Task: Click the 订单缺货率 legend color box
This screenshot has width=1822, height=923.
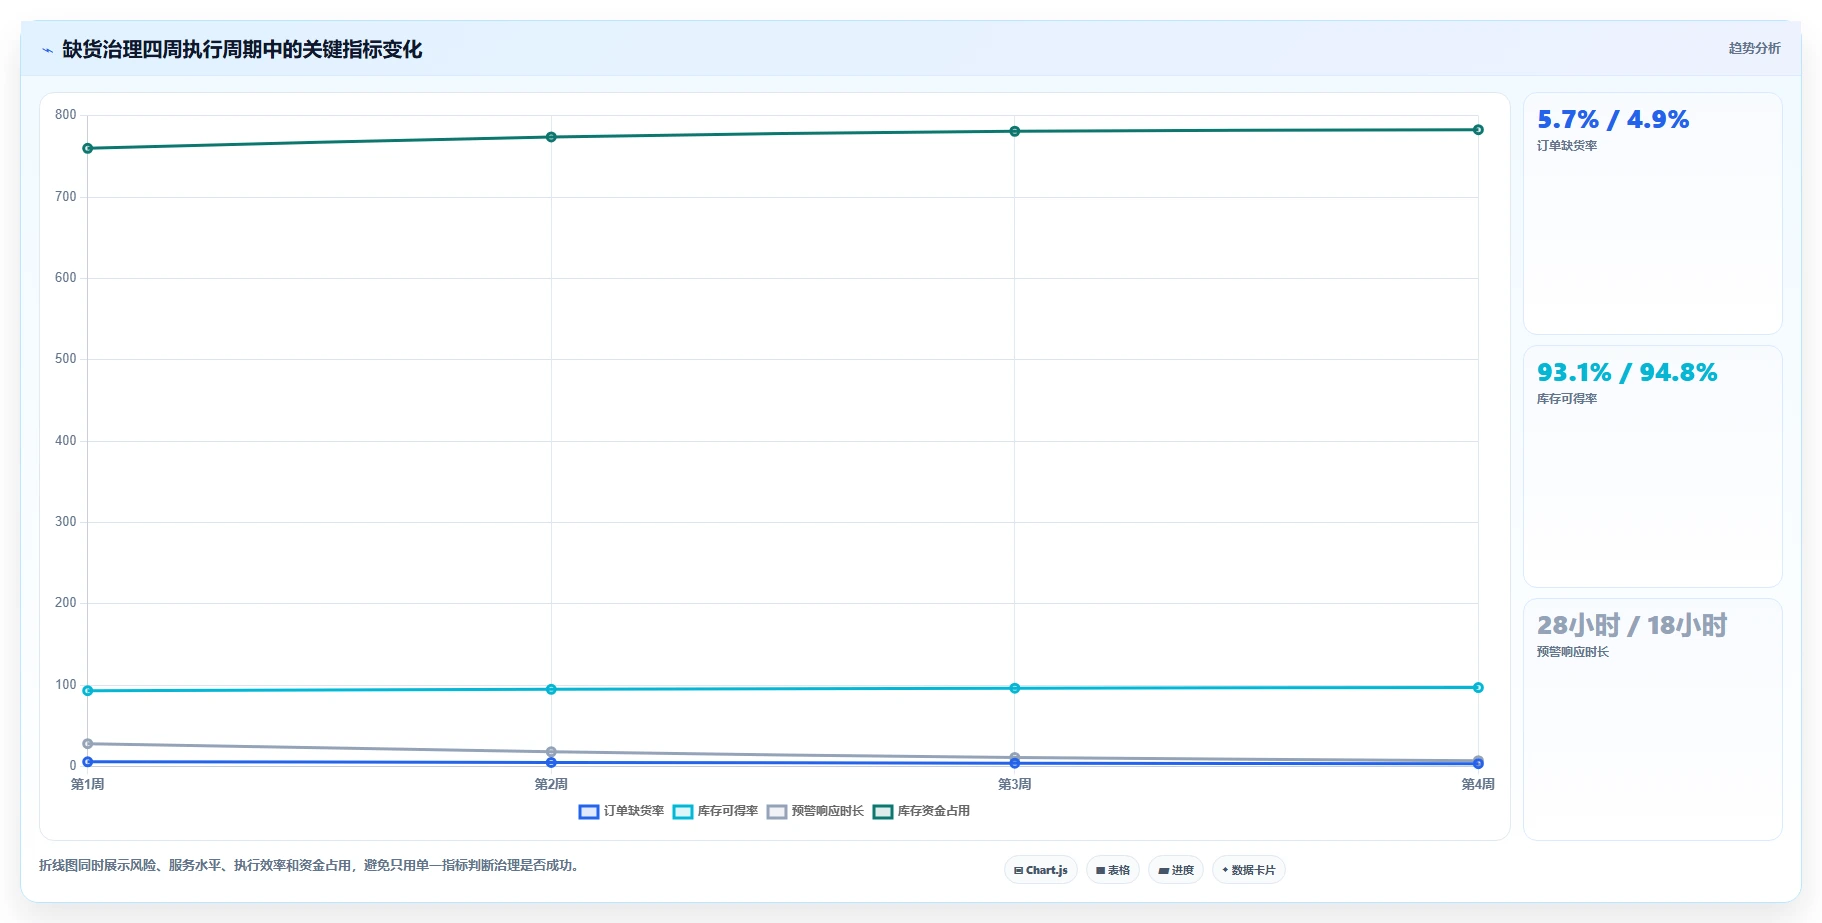Action: [589, 812]
